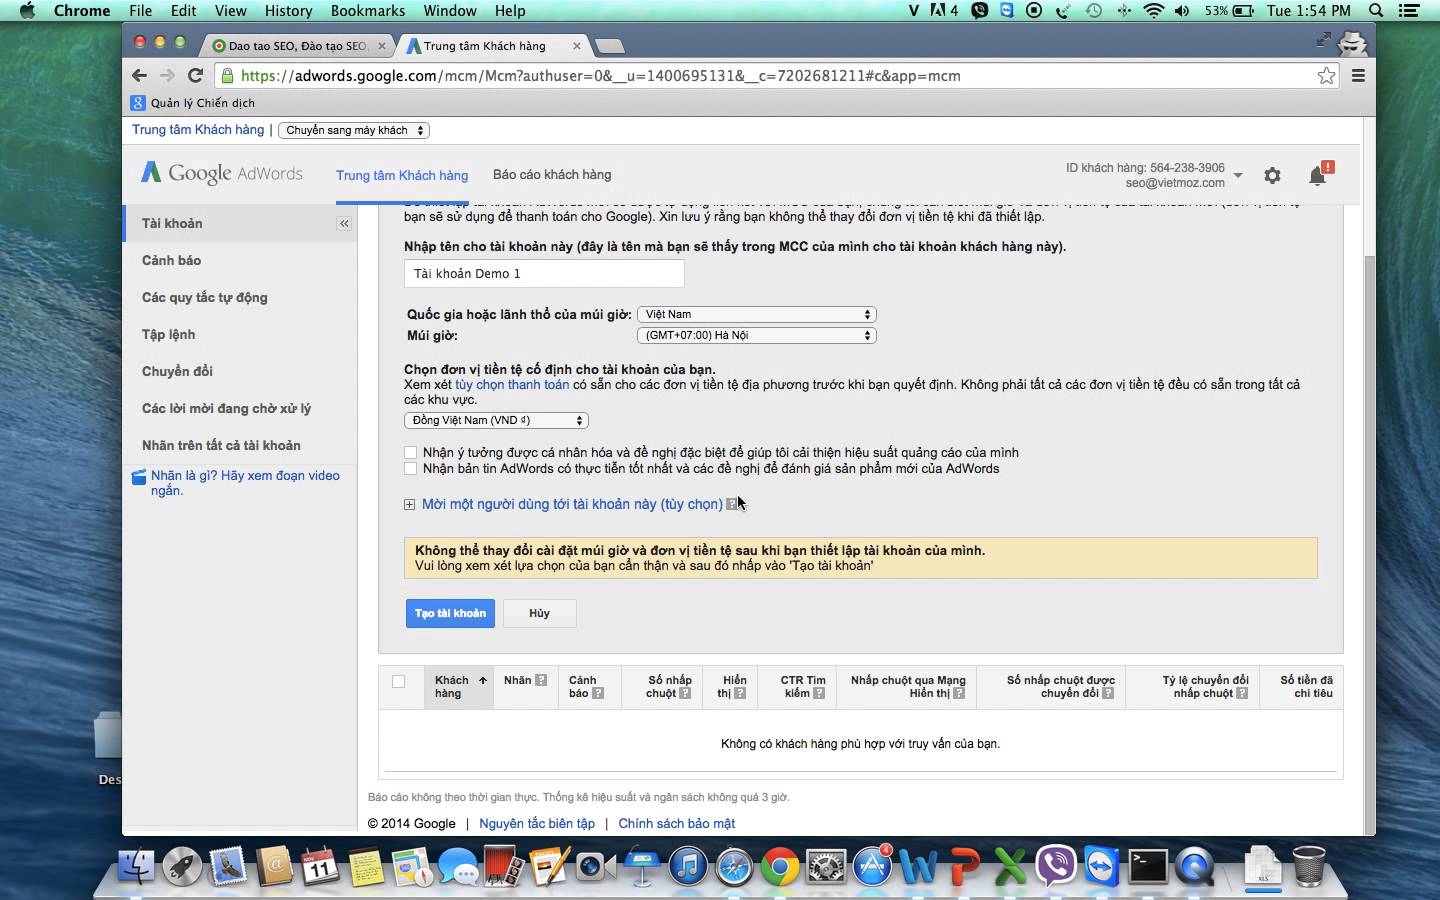The height and width of the screenshot is (900, 1440).
Task: Switch to Báo cáo khách hàng tab
Action: click(552, 175)
